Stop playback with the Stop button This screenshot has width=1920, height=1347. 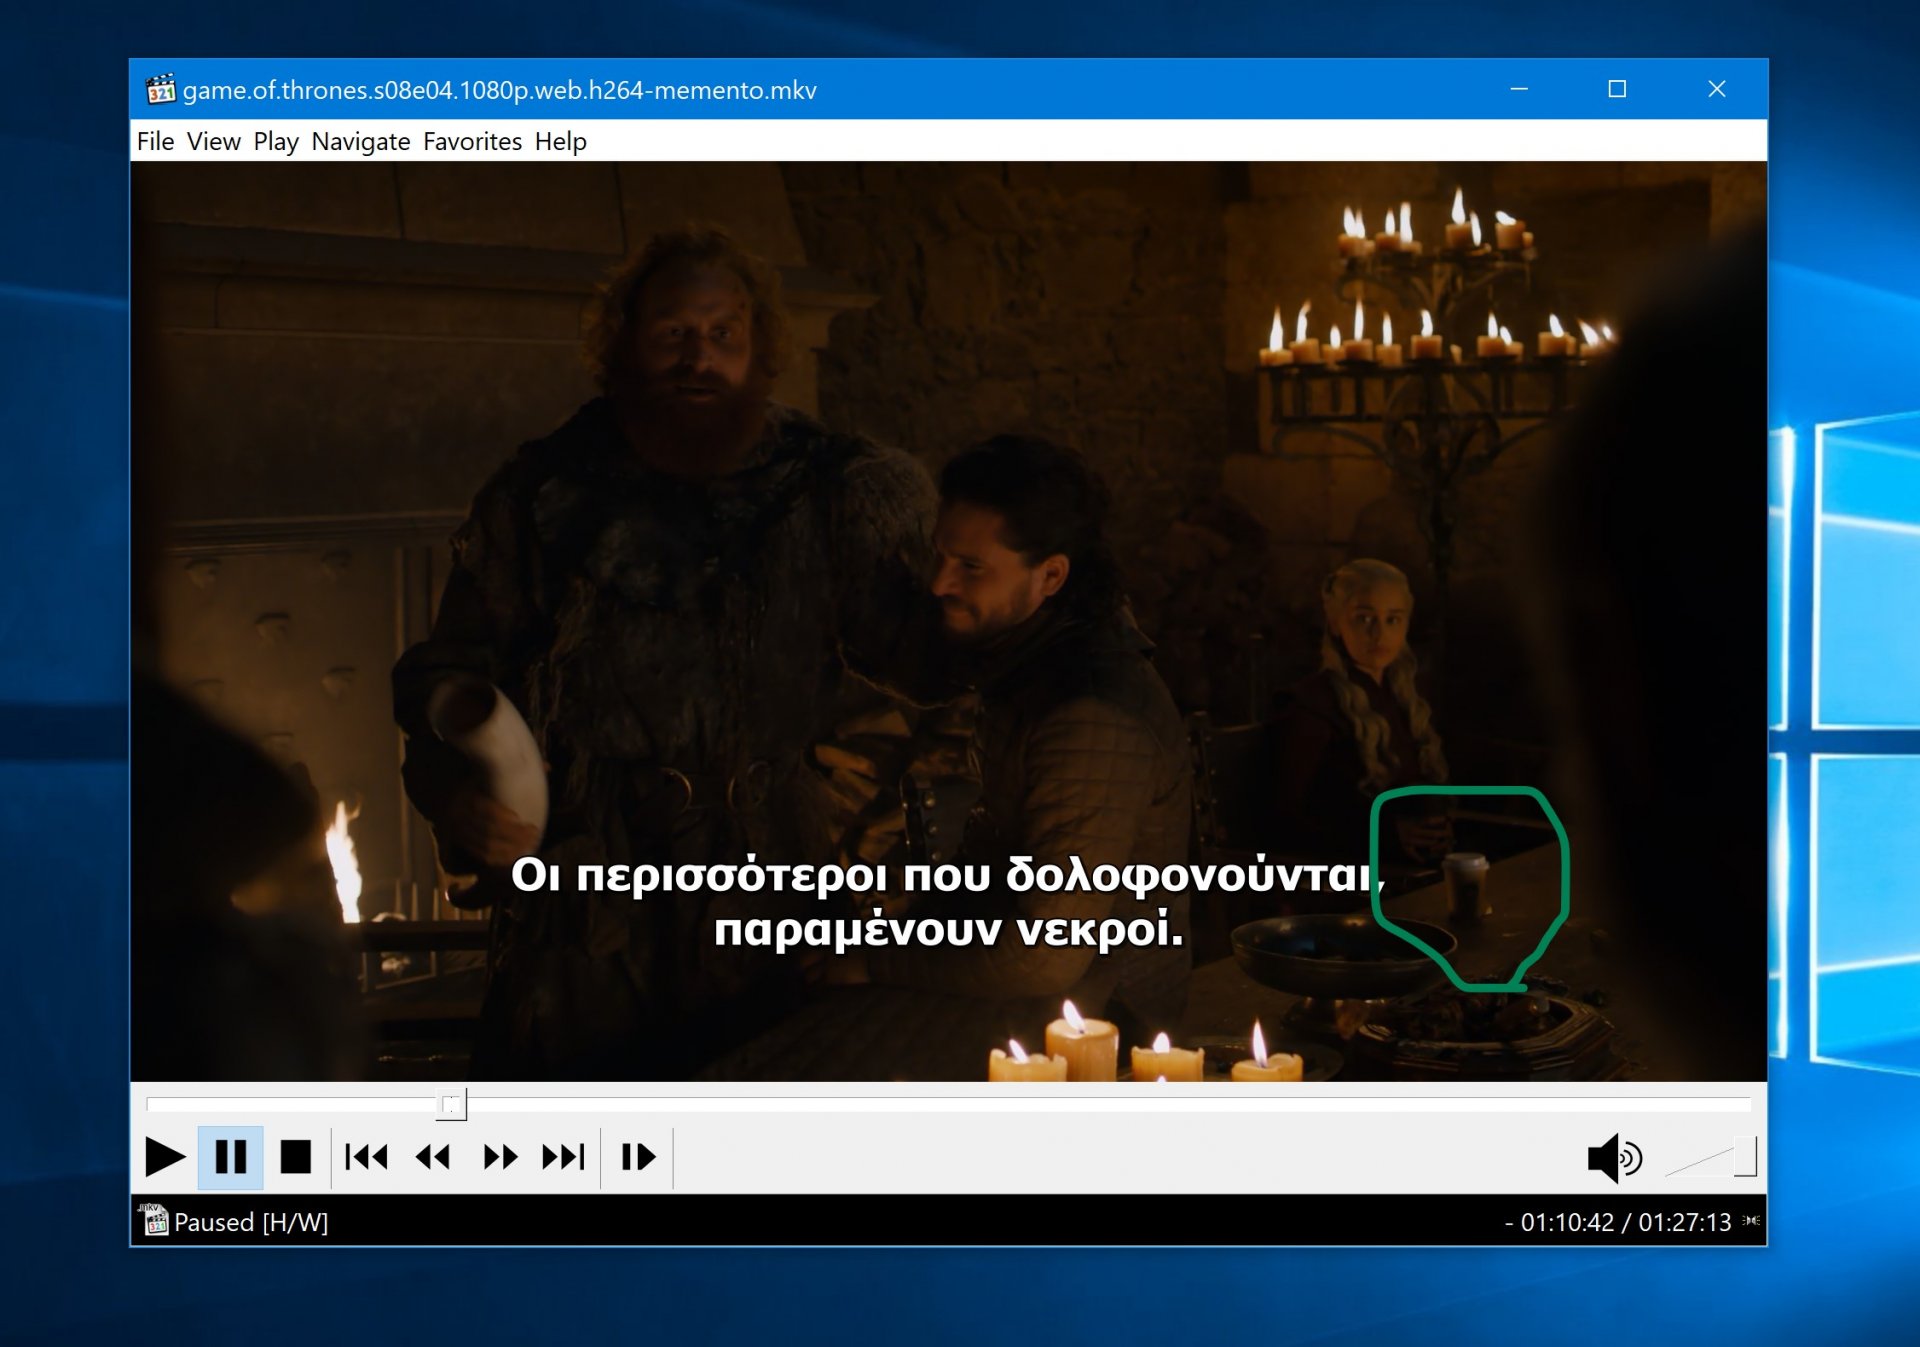(295, 1157)
